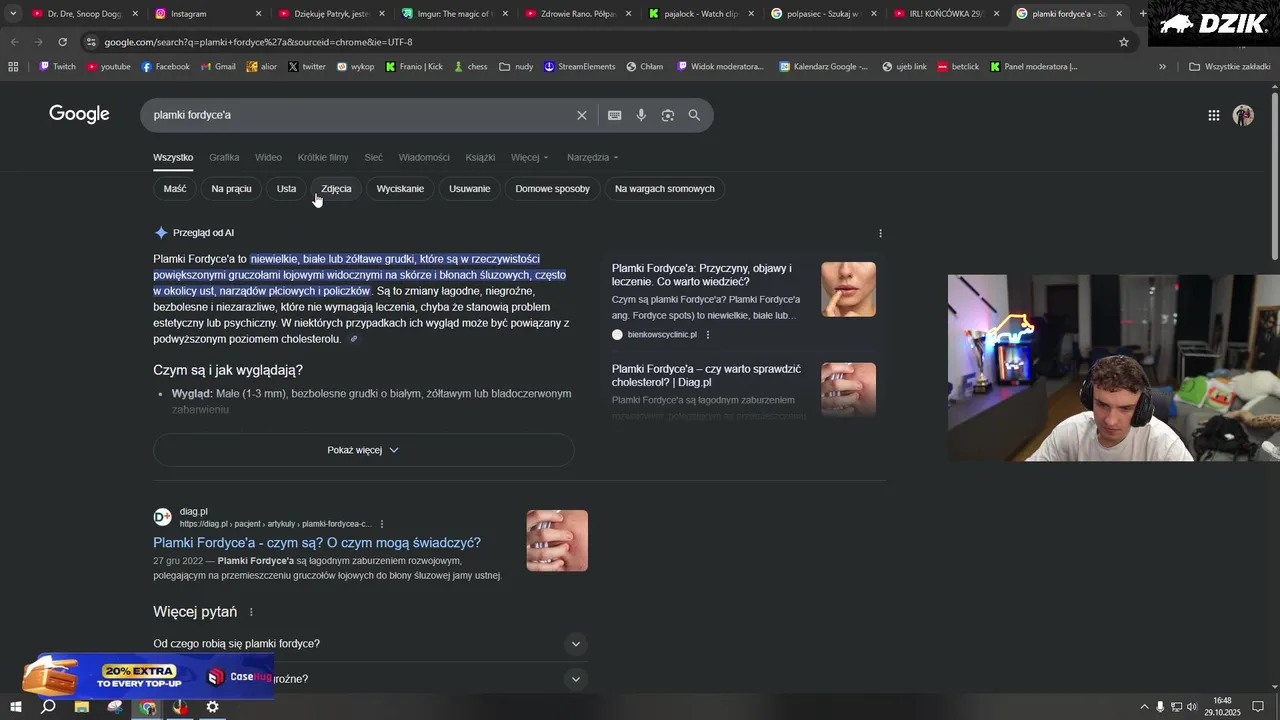Open the nudy bookmarks folder
This screenshot has height=720, width=1280.
(516, 67)
